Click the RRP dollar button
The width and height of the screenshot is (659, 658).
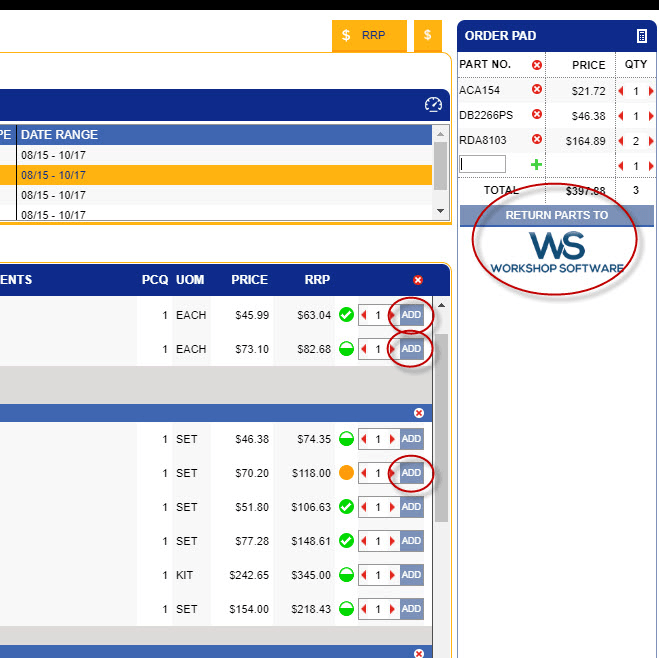point(369,35)
